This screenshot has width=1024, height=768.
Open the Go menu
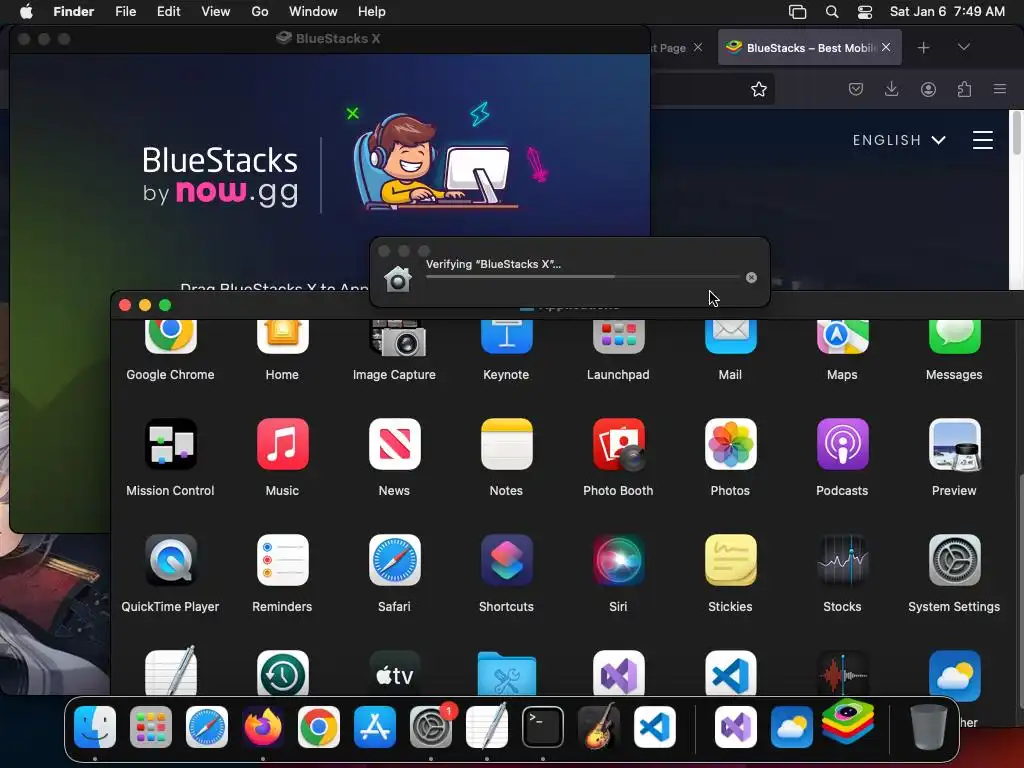pyautogui.click(x=260, y=12)
